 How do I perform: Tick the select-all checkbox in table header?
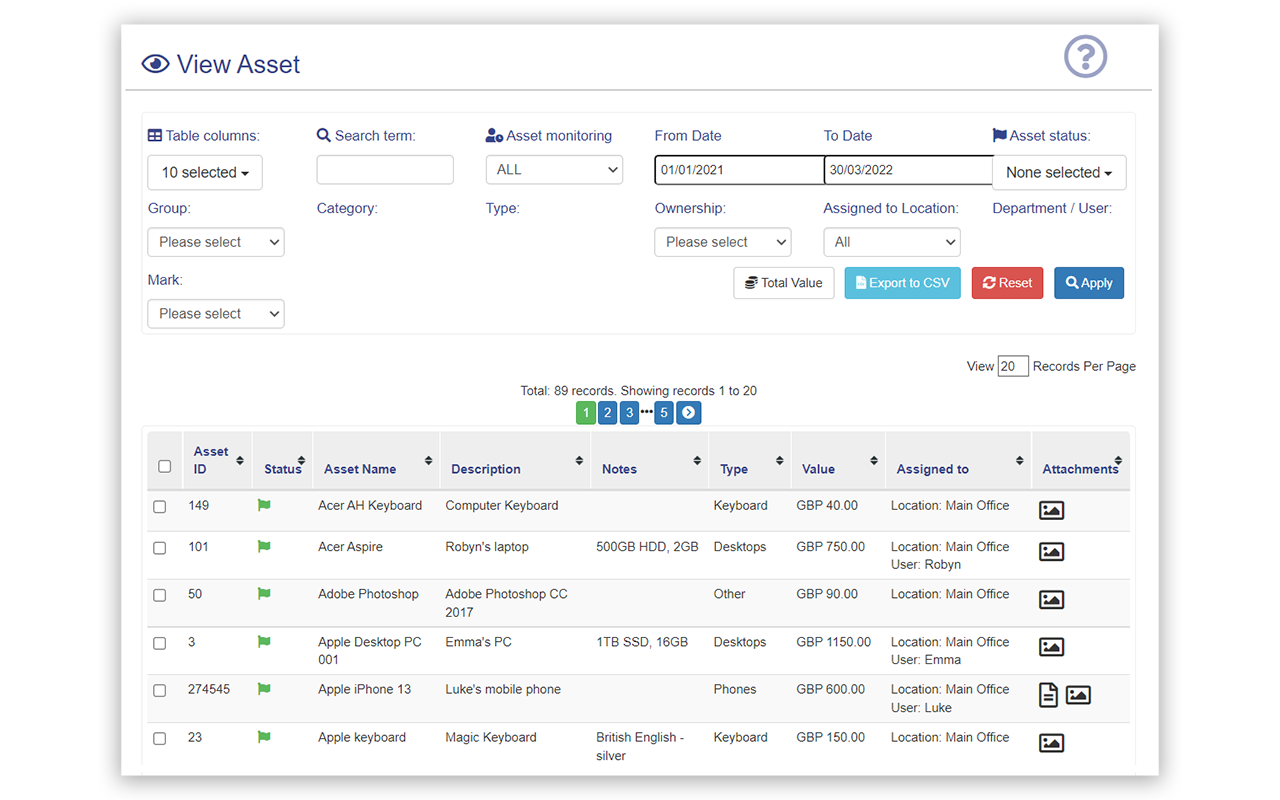point(165,466)
